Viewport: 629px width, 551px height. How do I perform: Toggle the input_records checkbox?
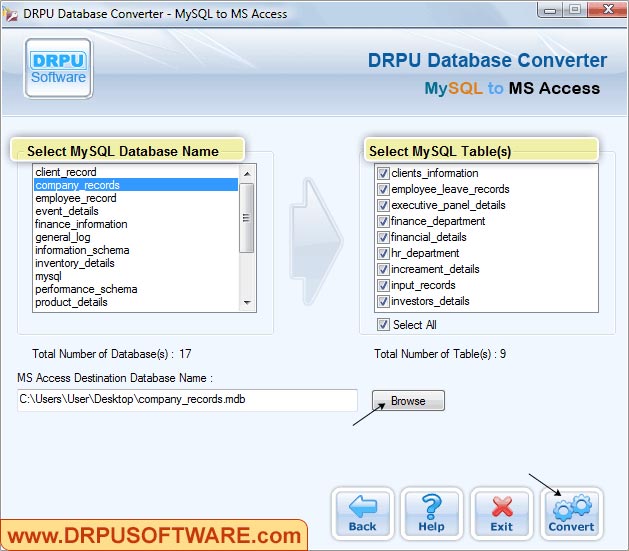[383, 285]
